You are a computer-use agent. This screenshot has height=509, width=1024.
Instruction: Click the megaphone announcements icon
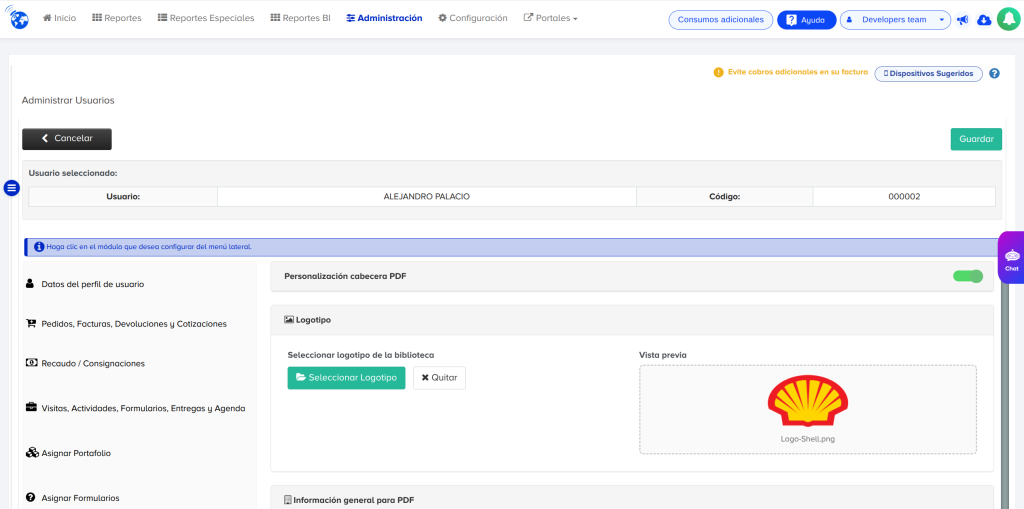(x=962, y=20)
